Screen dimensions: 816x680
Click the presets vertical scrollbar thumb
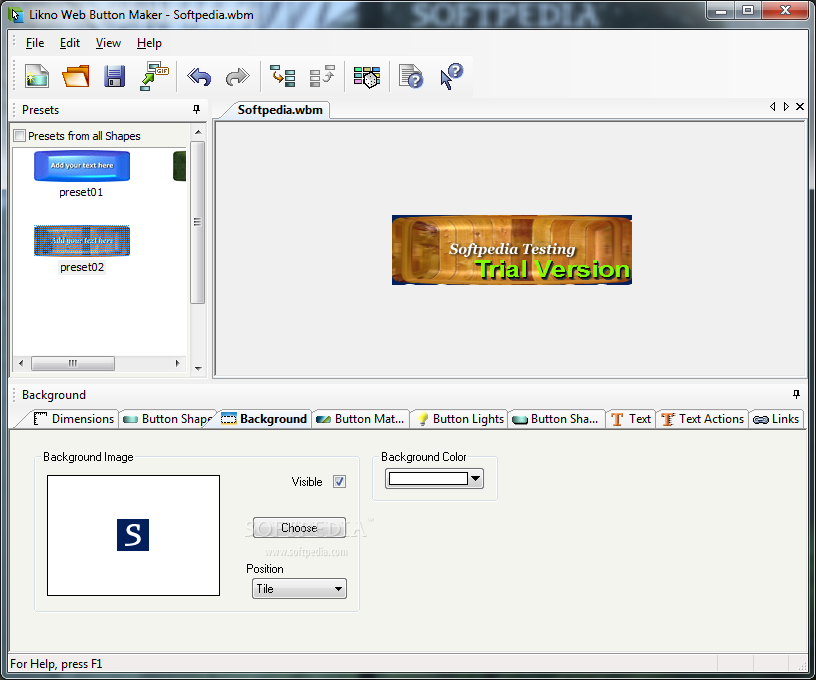197,222
